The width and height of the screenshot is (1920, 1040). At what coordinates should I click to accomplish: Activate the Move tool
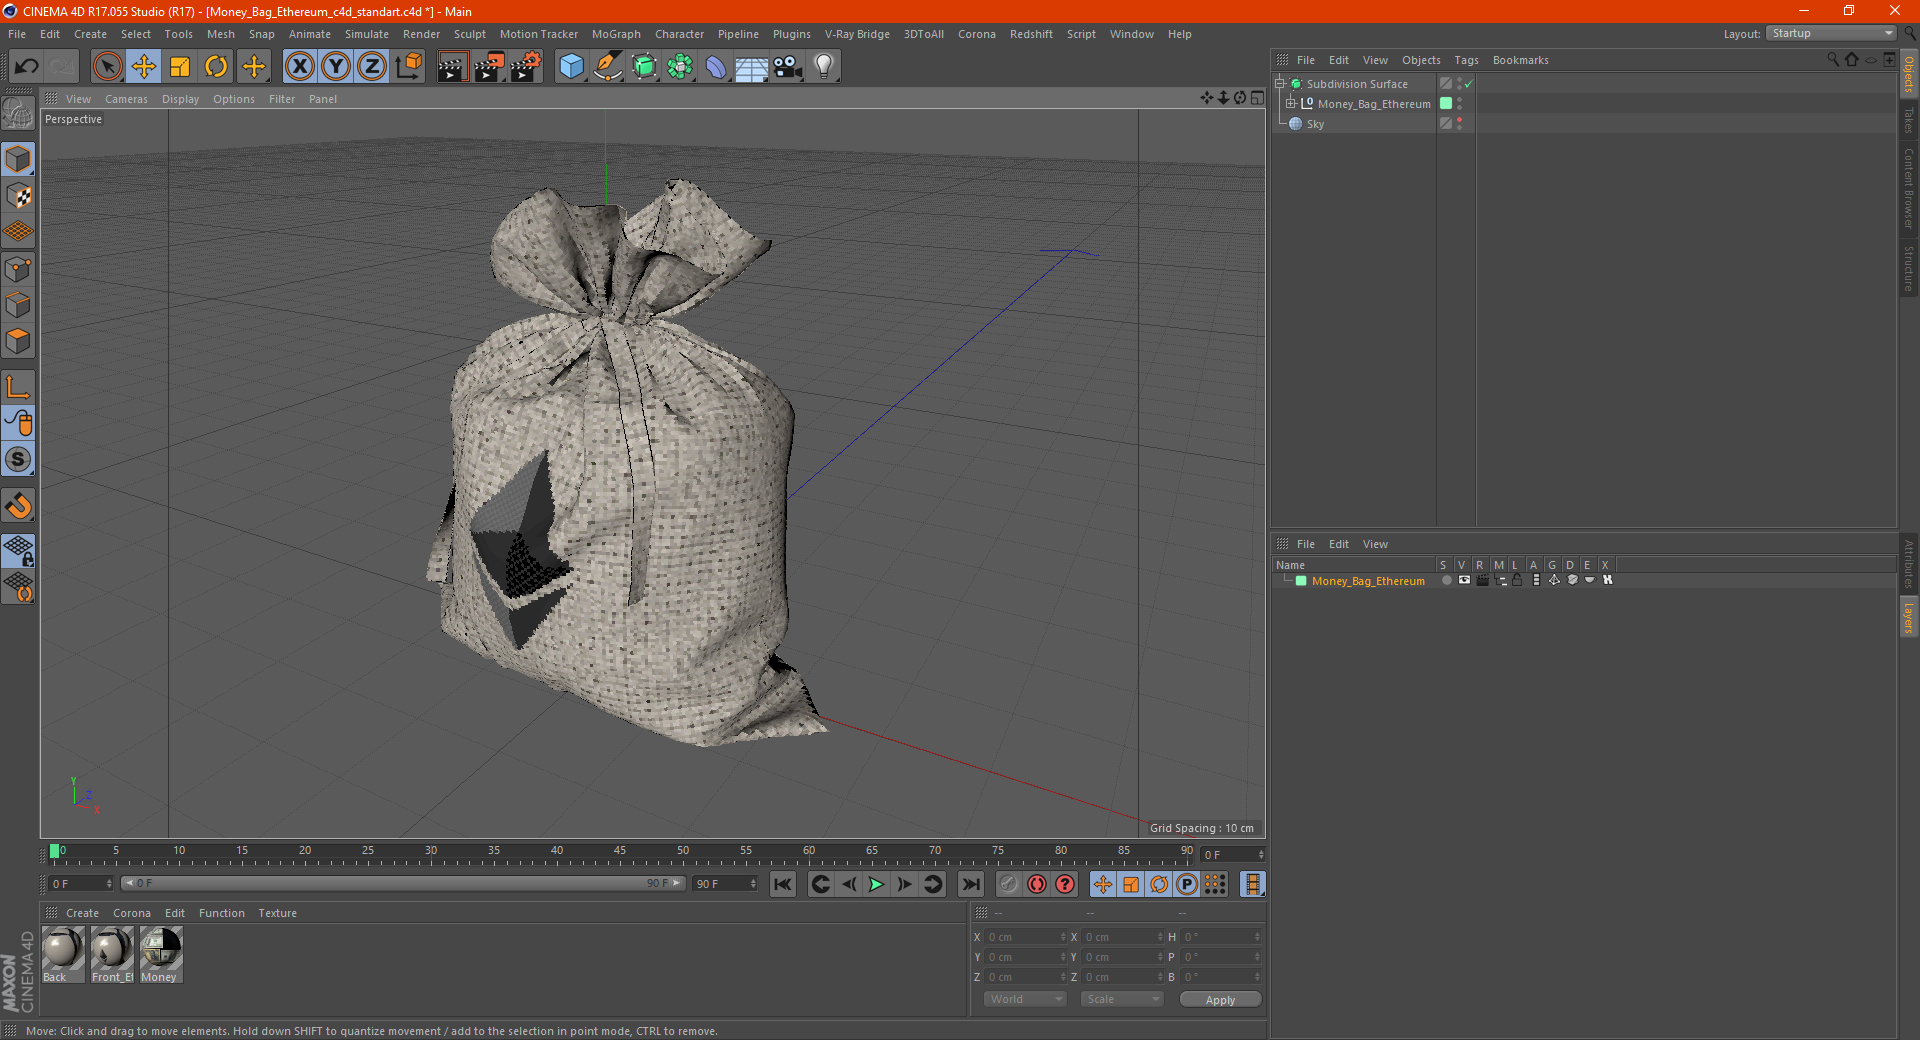tap(144, 67)
